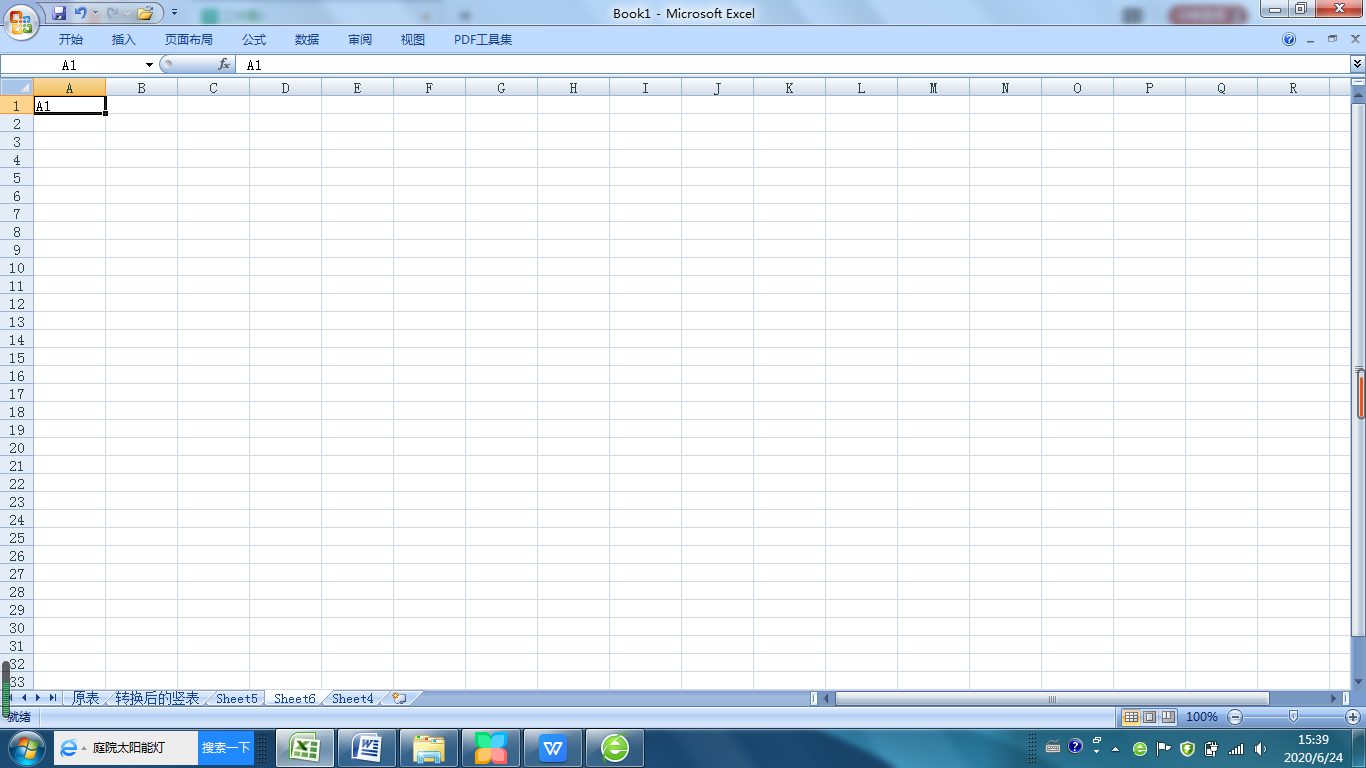Show previous sheet tab arrow
Screen dimensions: 1366x768
click(25, 698)
